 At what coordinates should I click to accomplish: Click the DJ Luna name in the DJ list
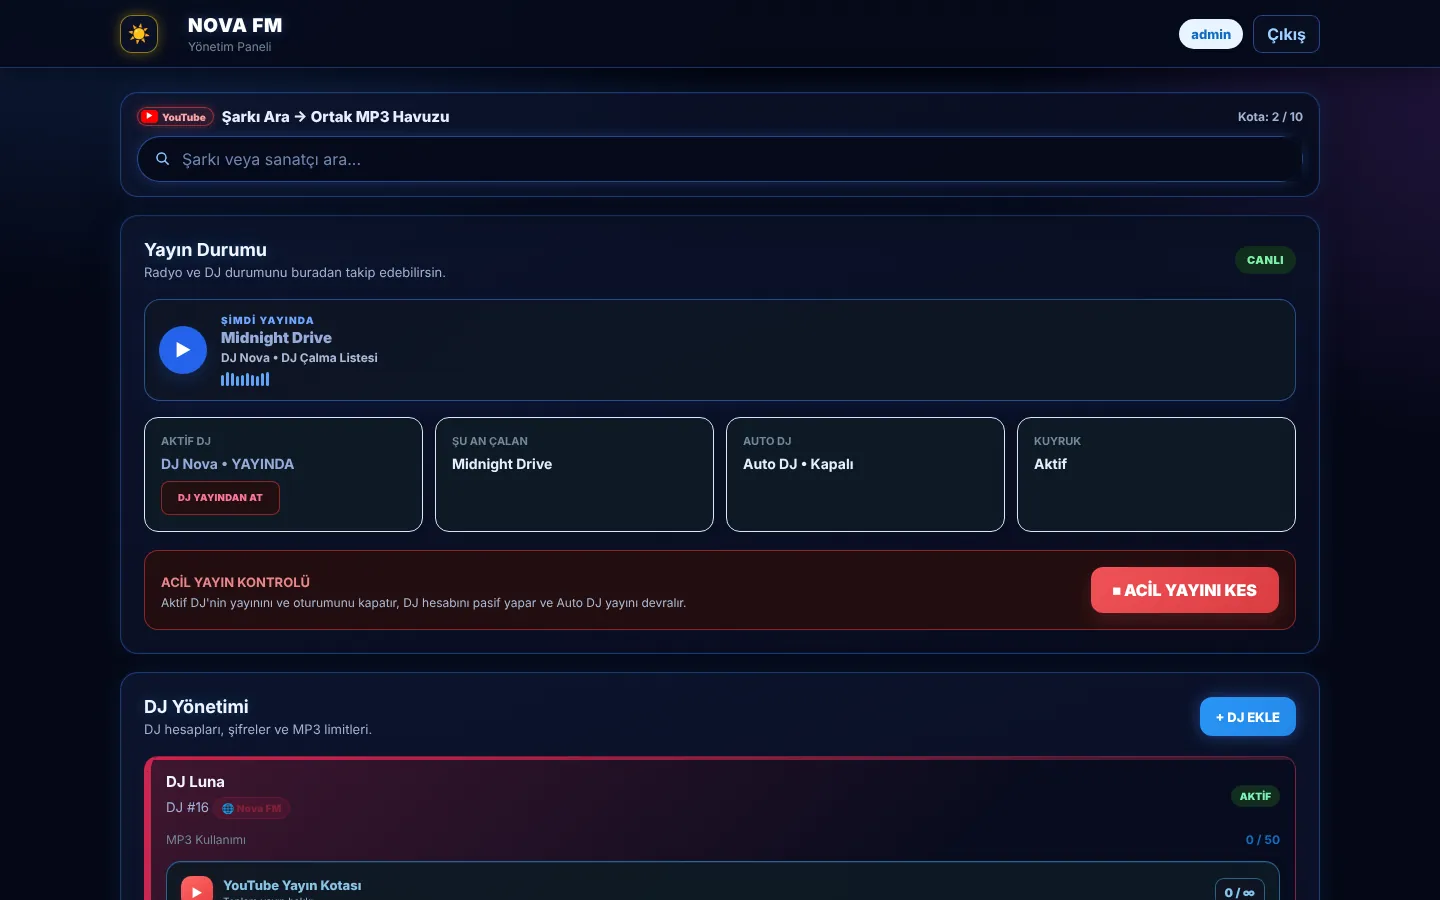pos(195,782)
